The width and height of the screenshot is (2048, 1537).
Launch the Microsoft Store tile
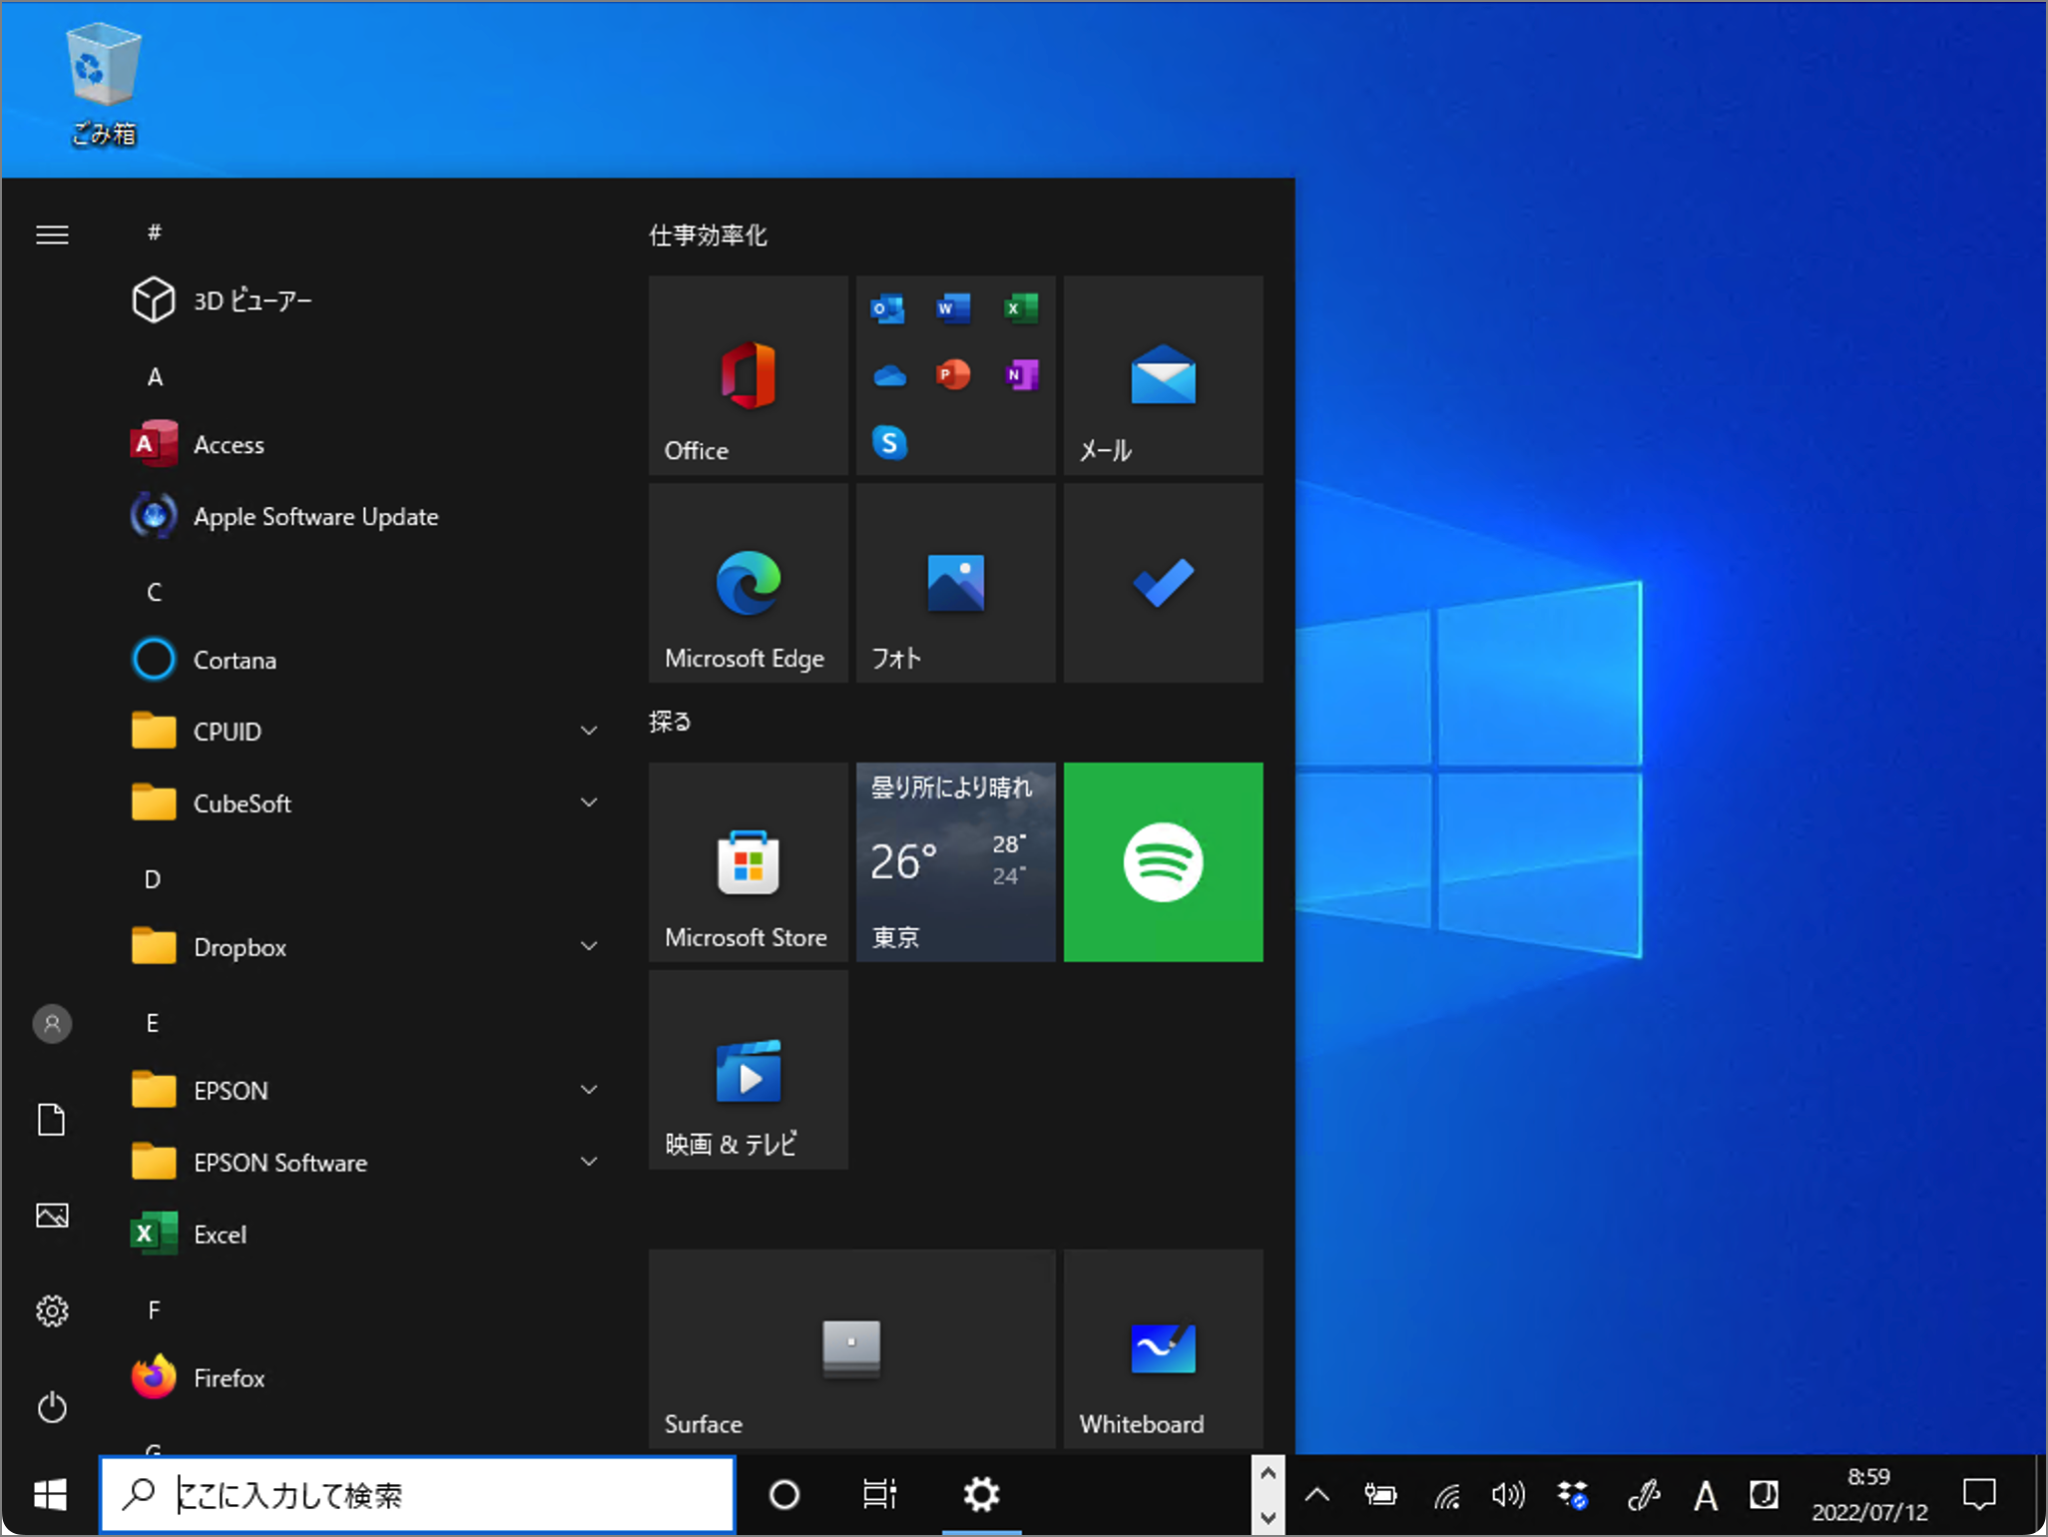pos(747,863)
